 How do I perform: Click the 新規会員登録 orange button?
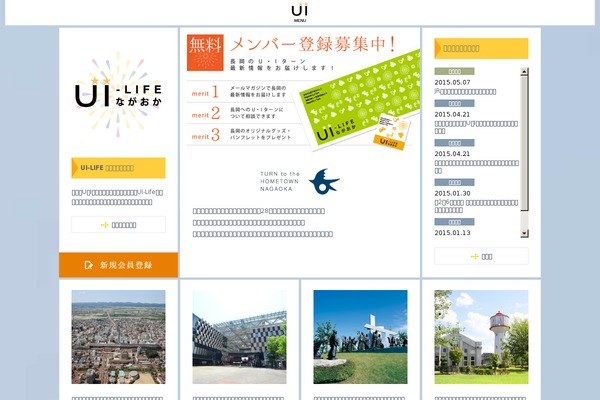pyautogui.click(x=118, y=265)
